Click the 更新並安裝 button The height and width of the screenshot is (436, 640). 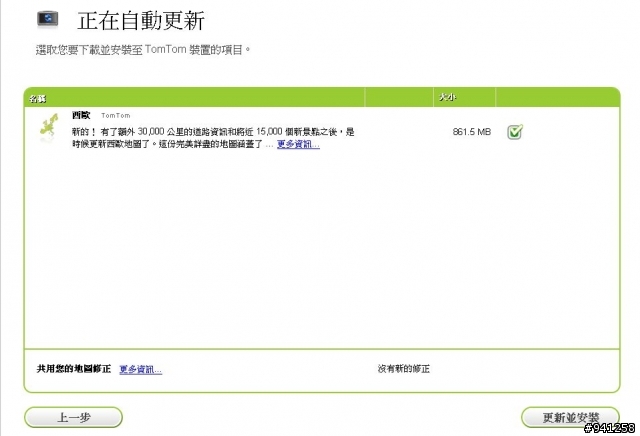coord(570,417)
